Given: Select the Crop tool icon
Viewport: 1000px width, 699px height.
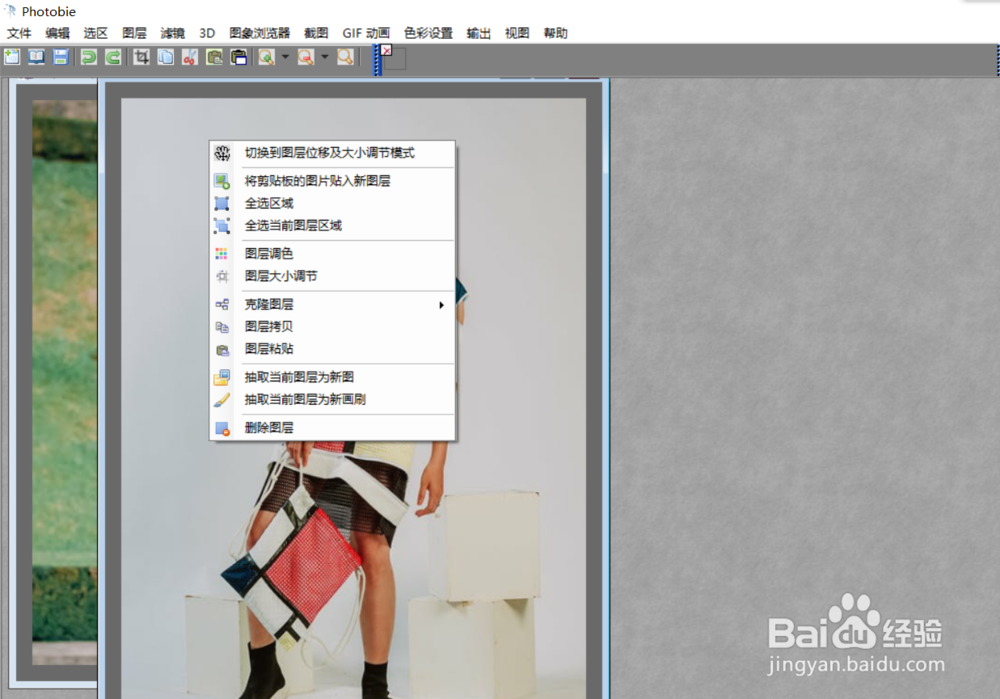Looking at the screenshot, I should [x=140, y=57].
